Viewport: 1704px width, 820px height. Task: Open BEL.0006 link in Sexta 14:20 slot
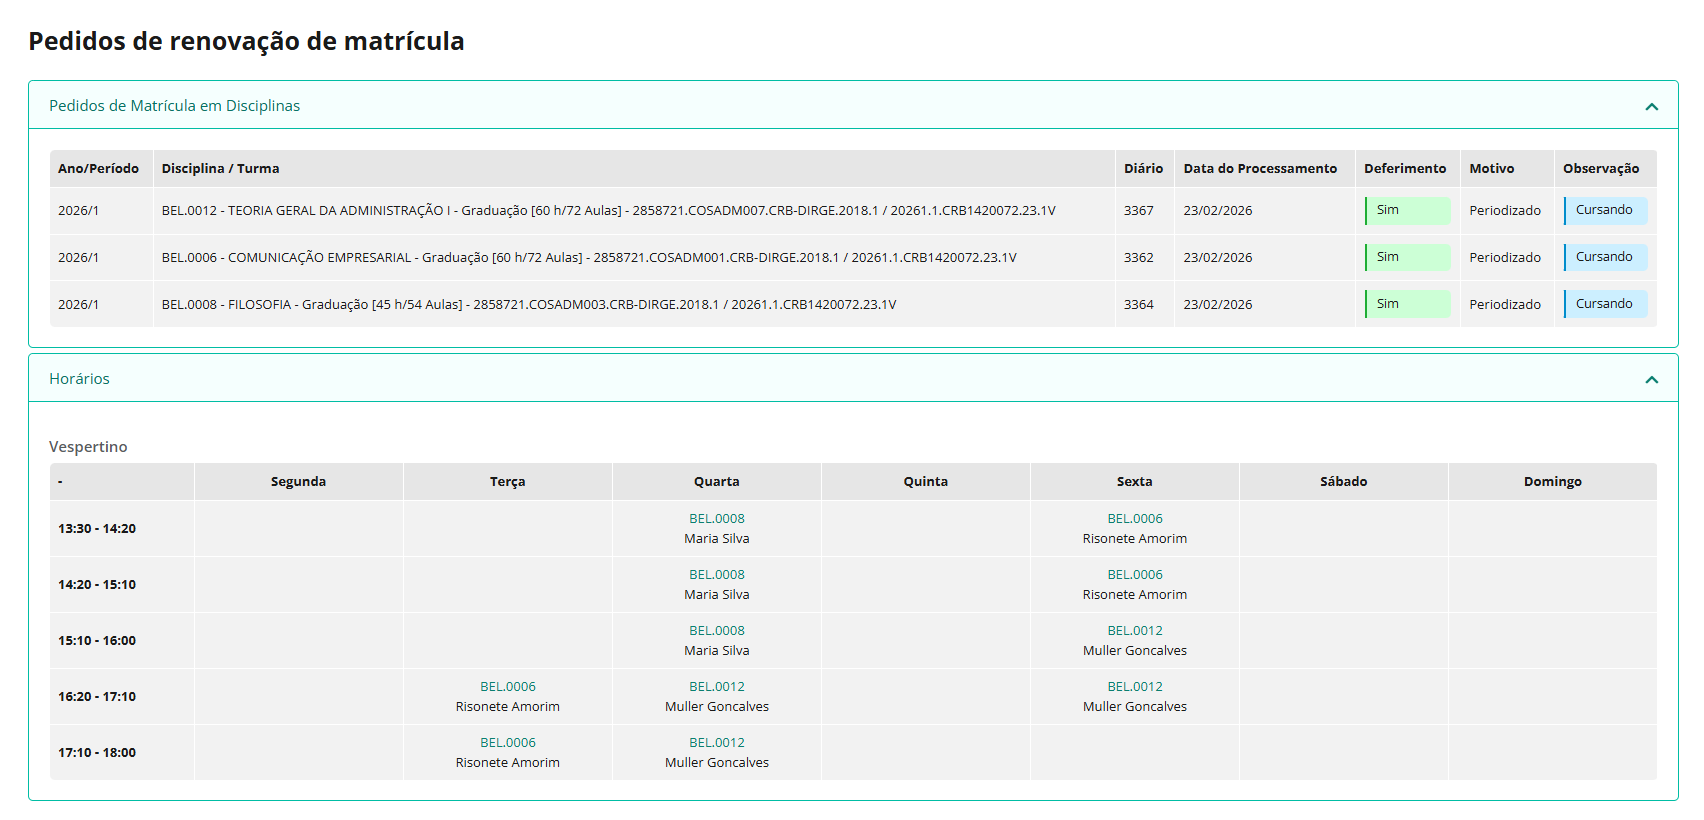tap(1134, 574)
